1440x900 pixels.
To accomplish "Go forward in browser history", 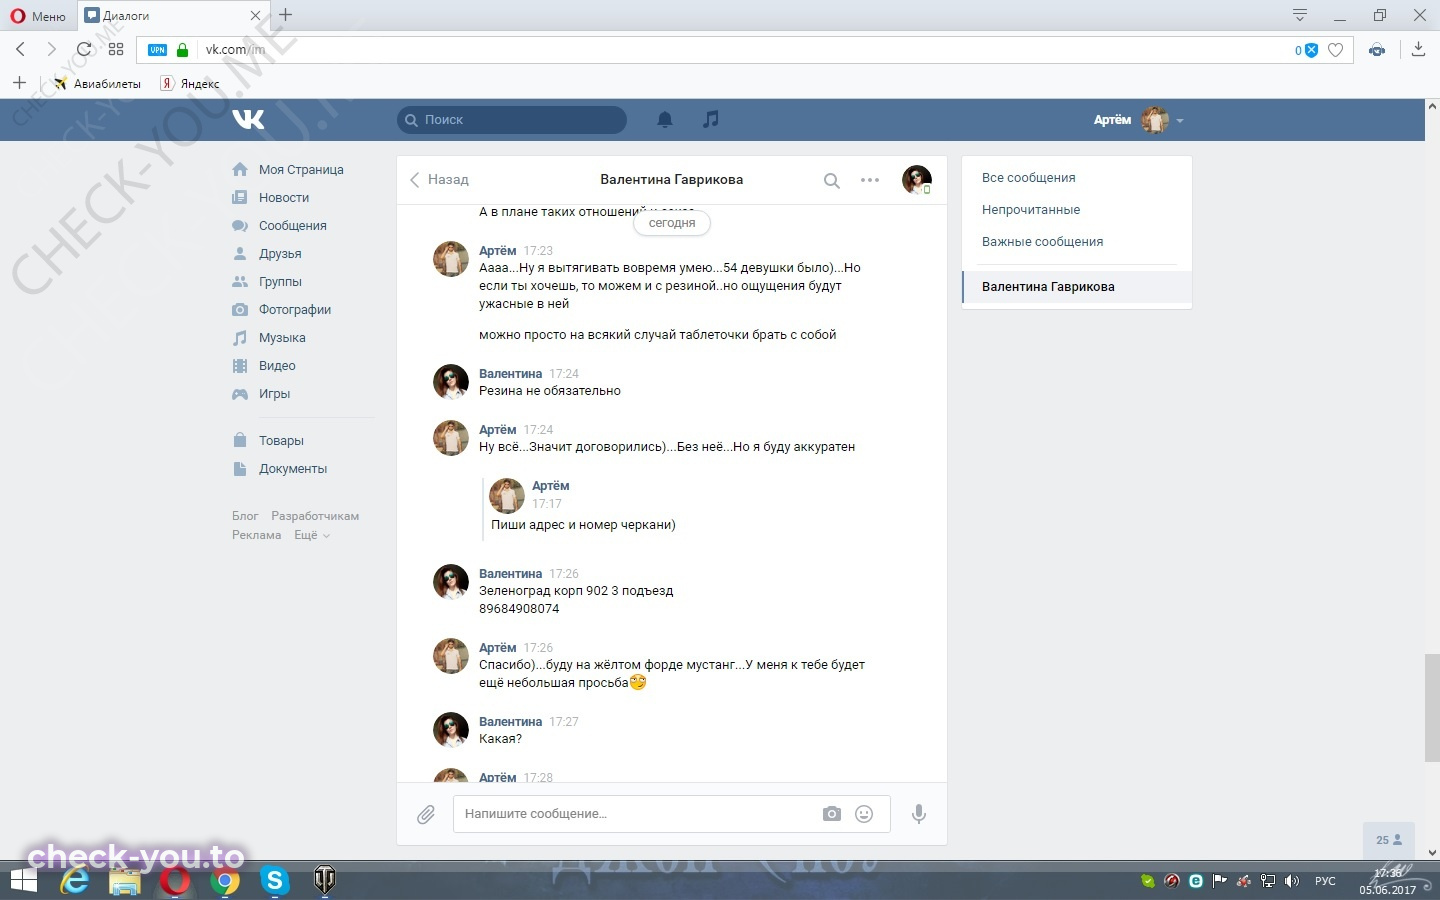I will 51,49.
